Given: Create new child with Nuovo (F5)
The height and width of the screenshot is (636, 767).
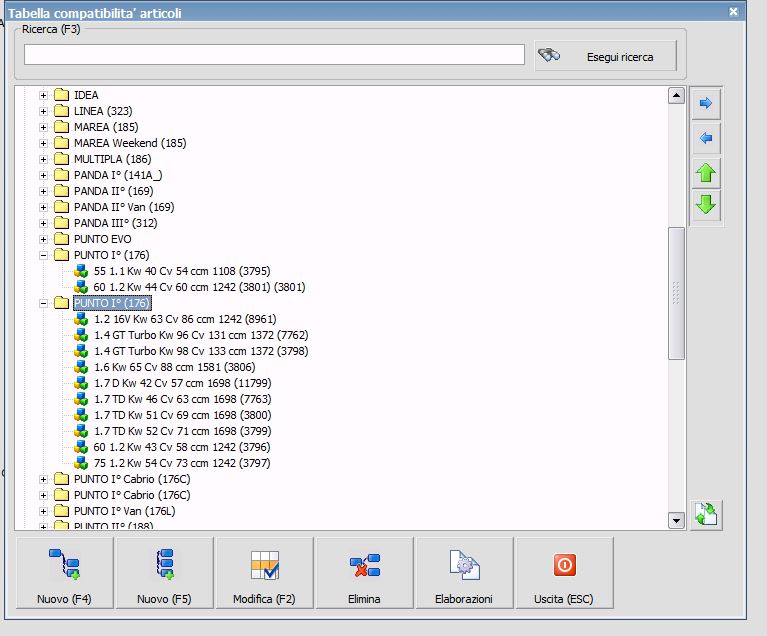Looking at the screenshot, I should (164, 573).
